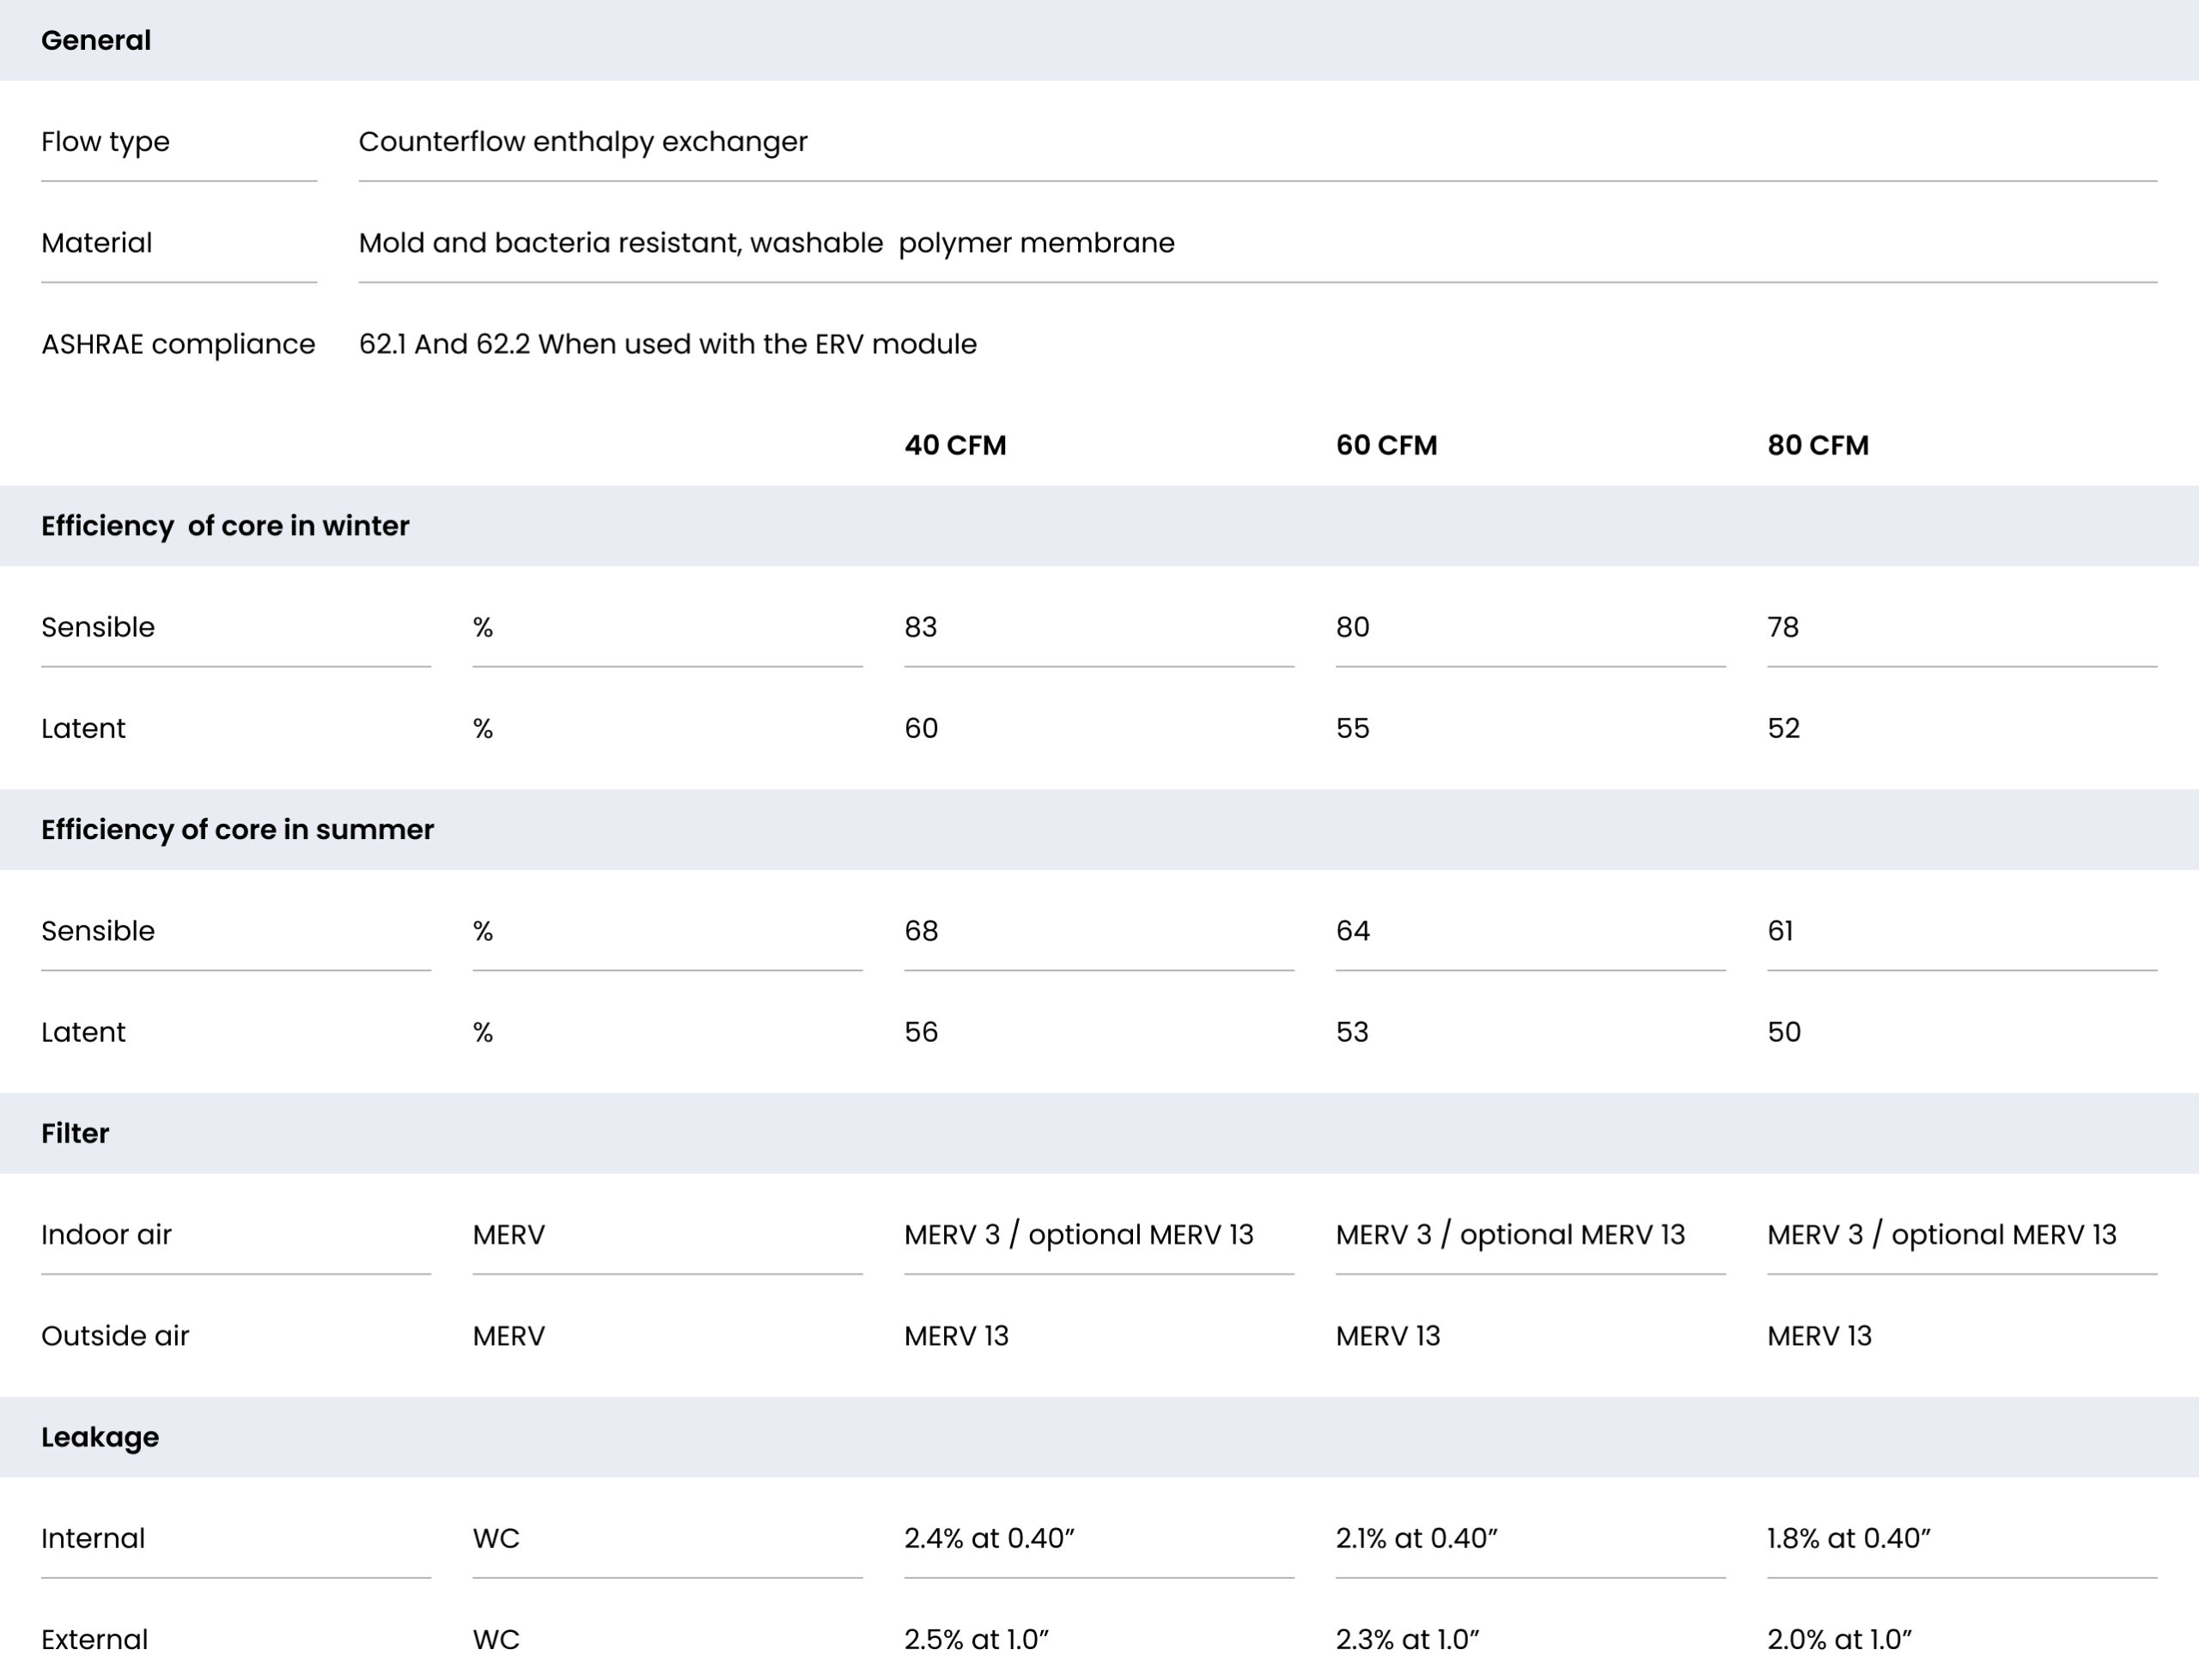Click the WC unit in Internal row
The height and width of the screenshot is (1680, 2199).
(496, 1539)
